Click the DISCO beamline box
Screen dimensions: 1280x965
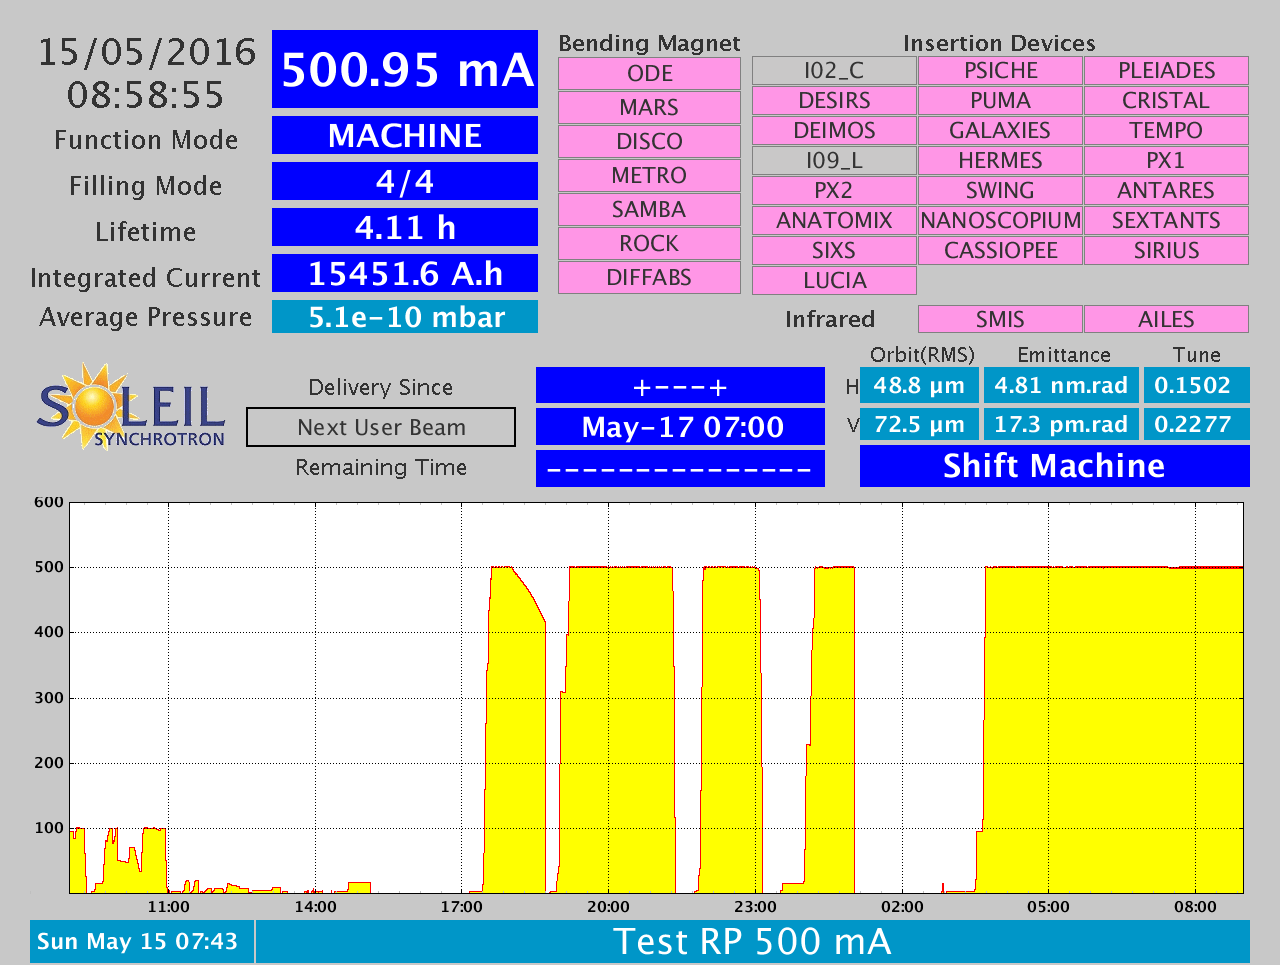tap(649, 141)
